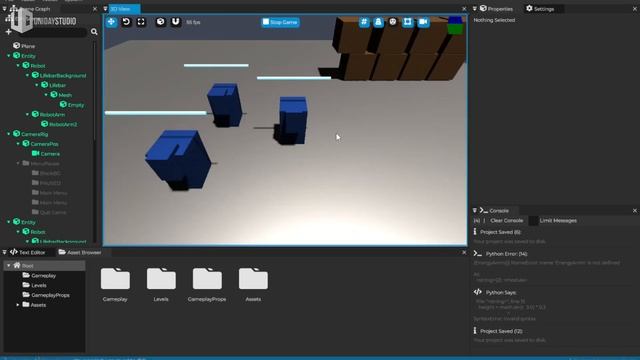Screen dimensions: 640x360
Task: Click the CameraRig cube icon
Action: pos(16,134)
